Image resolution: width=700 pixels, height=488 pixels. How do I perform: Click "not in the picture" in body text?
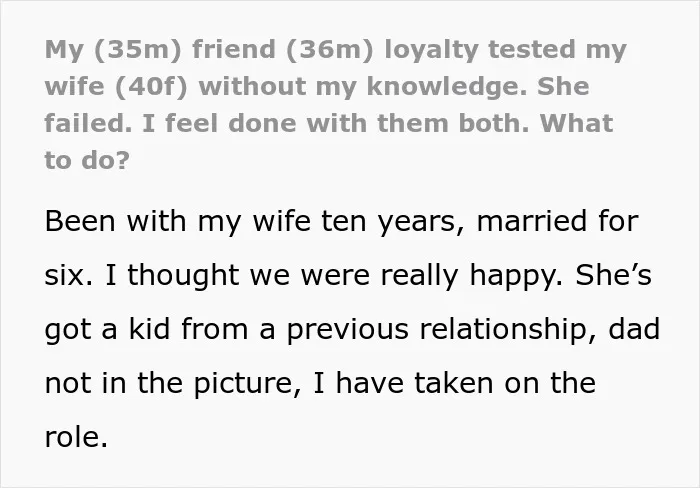tap(173, 384)
